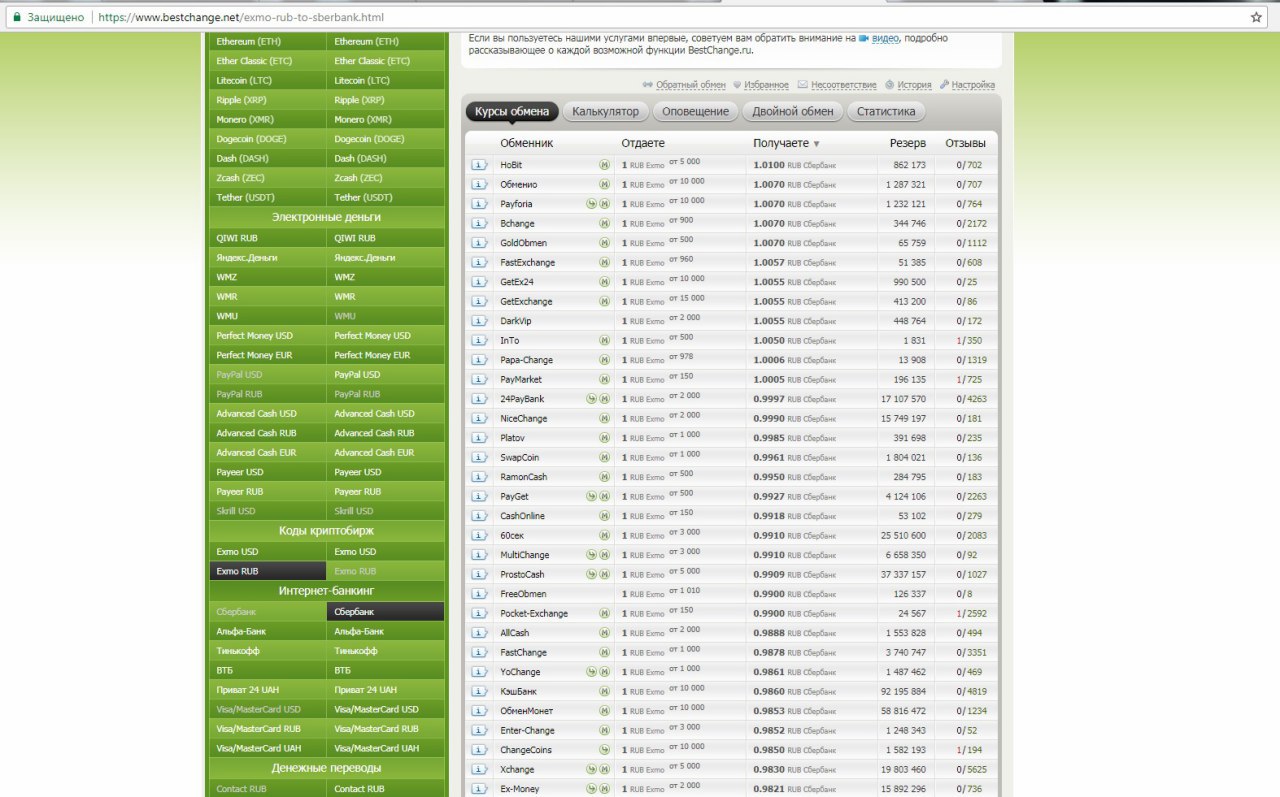
Task: Bookmark page with the star icon
Action: (1256, 17)
